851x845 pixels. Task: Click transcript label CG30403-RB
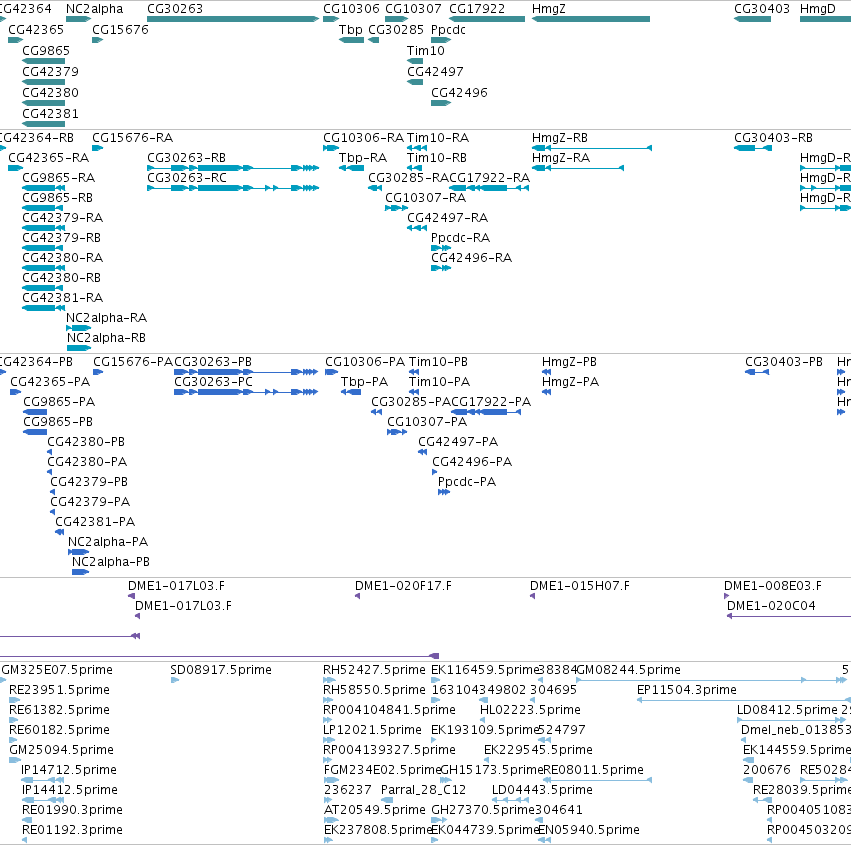(x=773, y=137)
